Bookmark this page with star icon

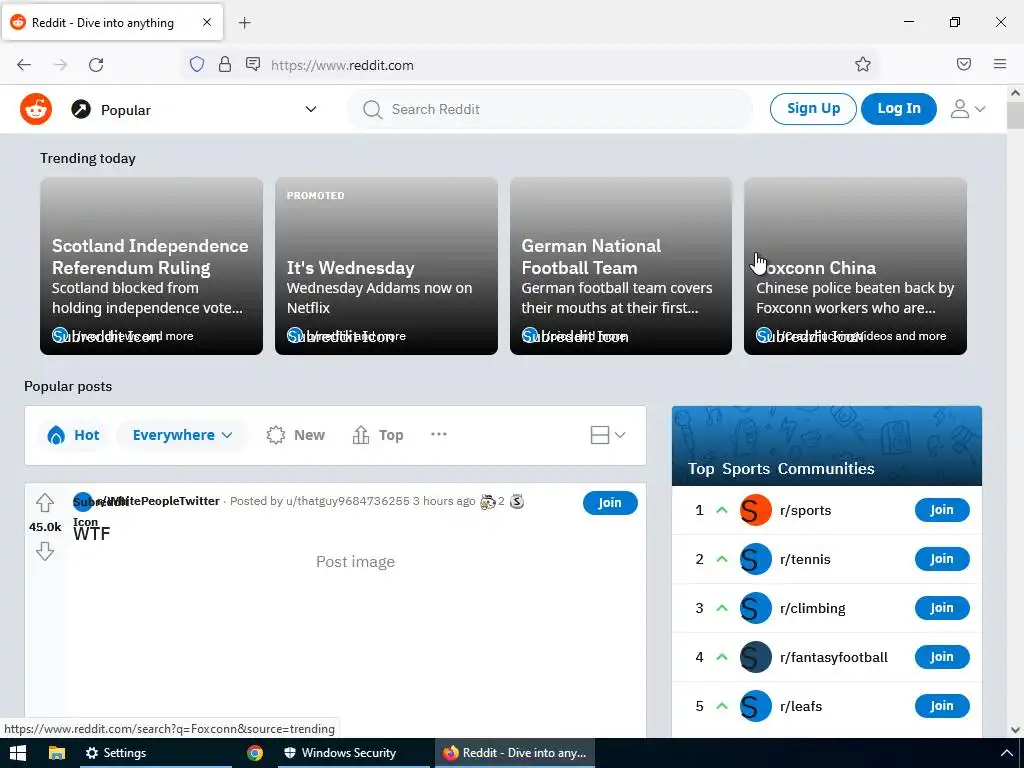coord(863,64)
